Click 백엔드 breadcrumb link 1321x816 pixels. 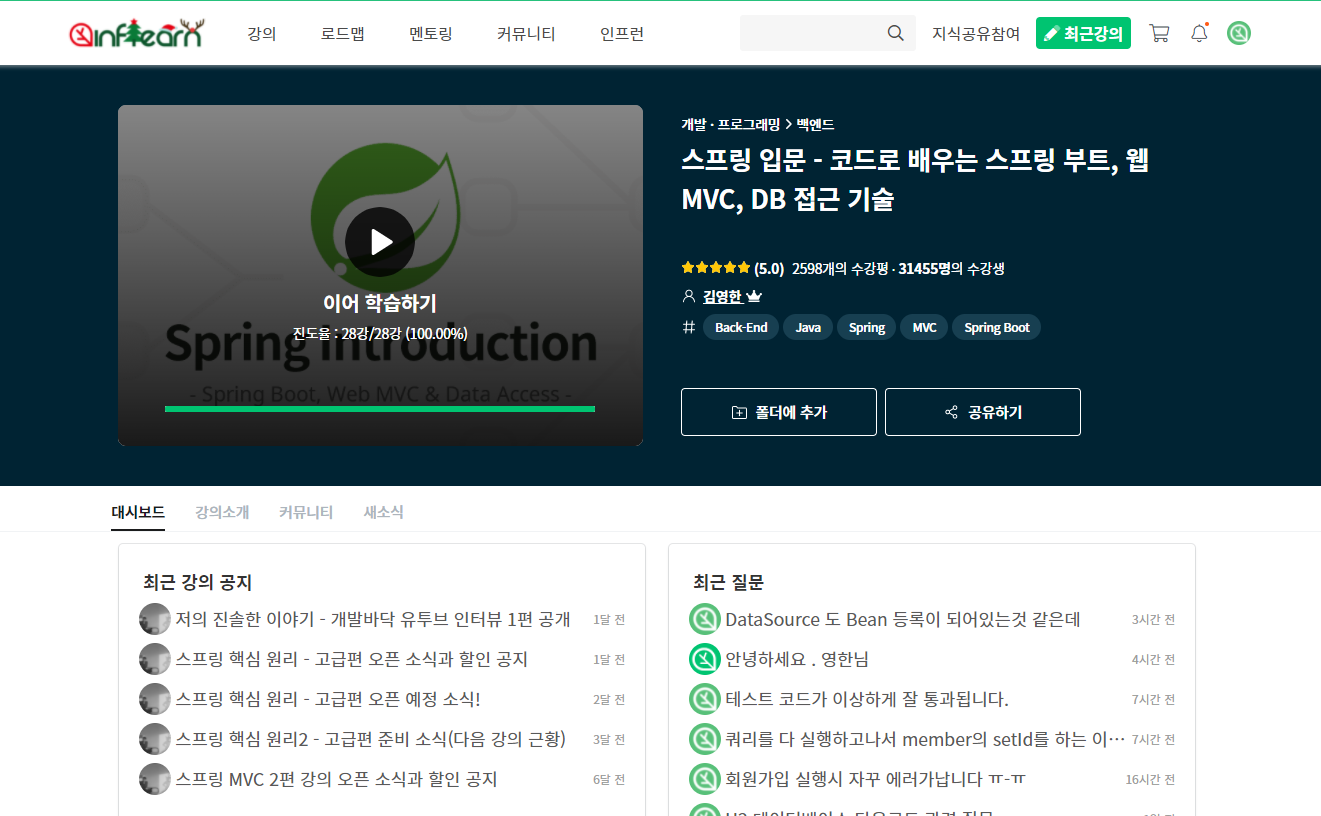pos(815,125)
